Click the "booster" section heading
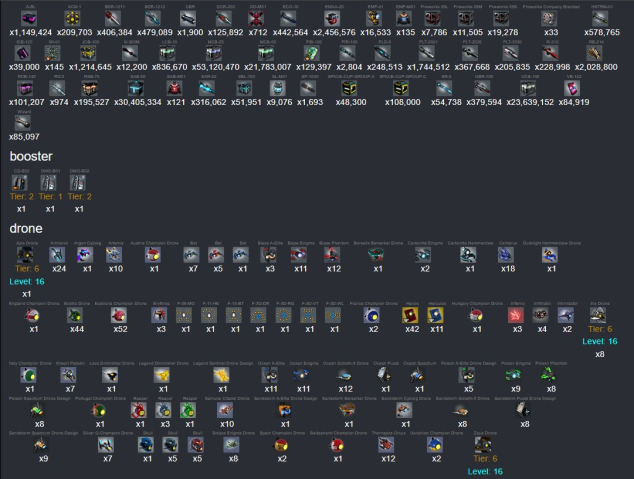Viewport: 634px width, 479px height. click(38, 156)
